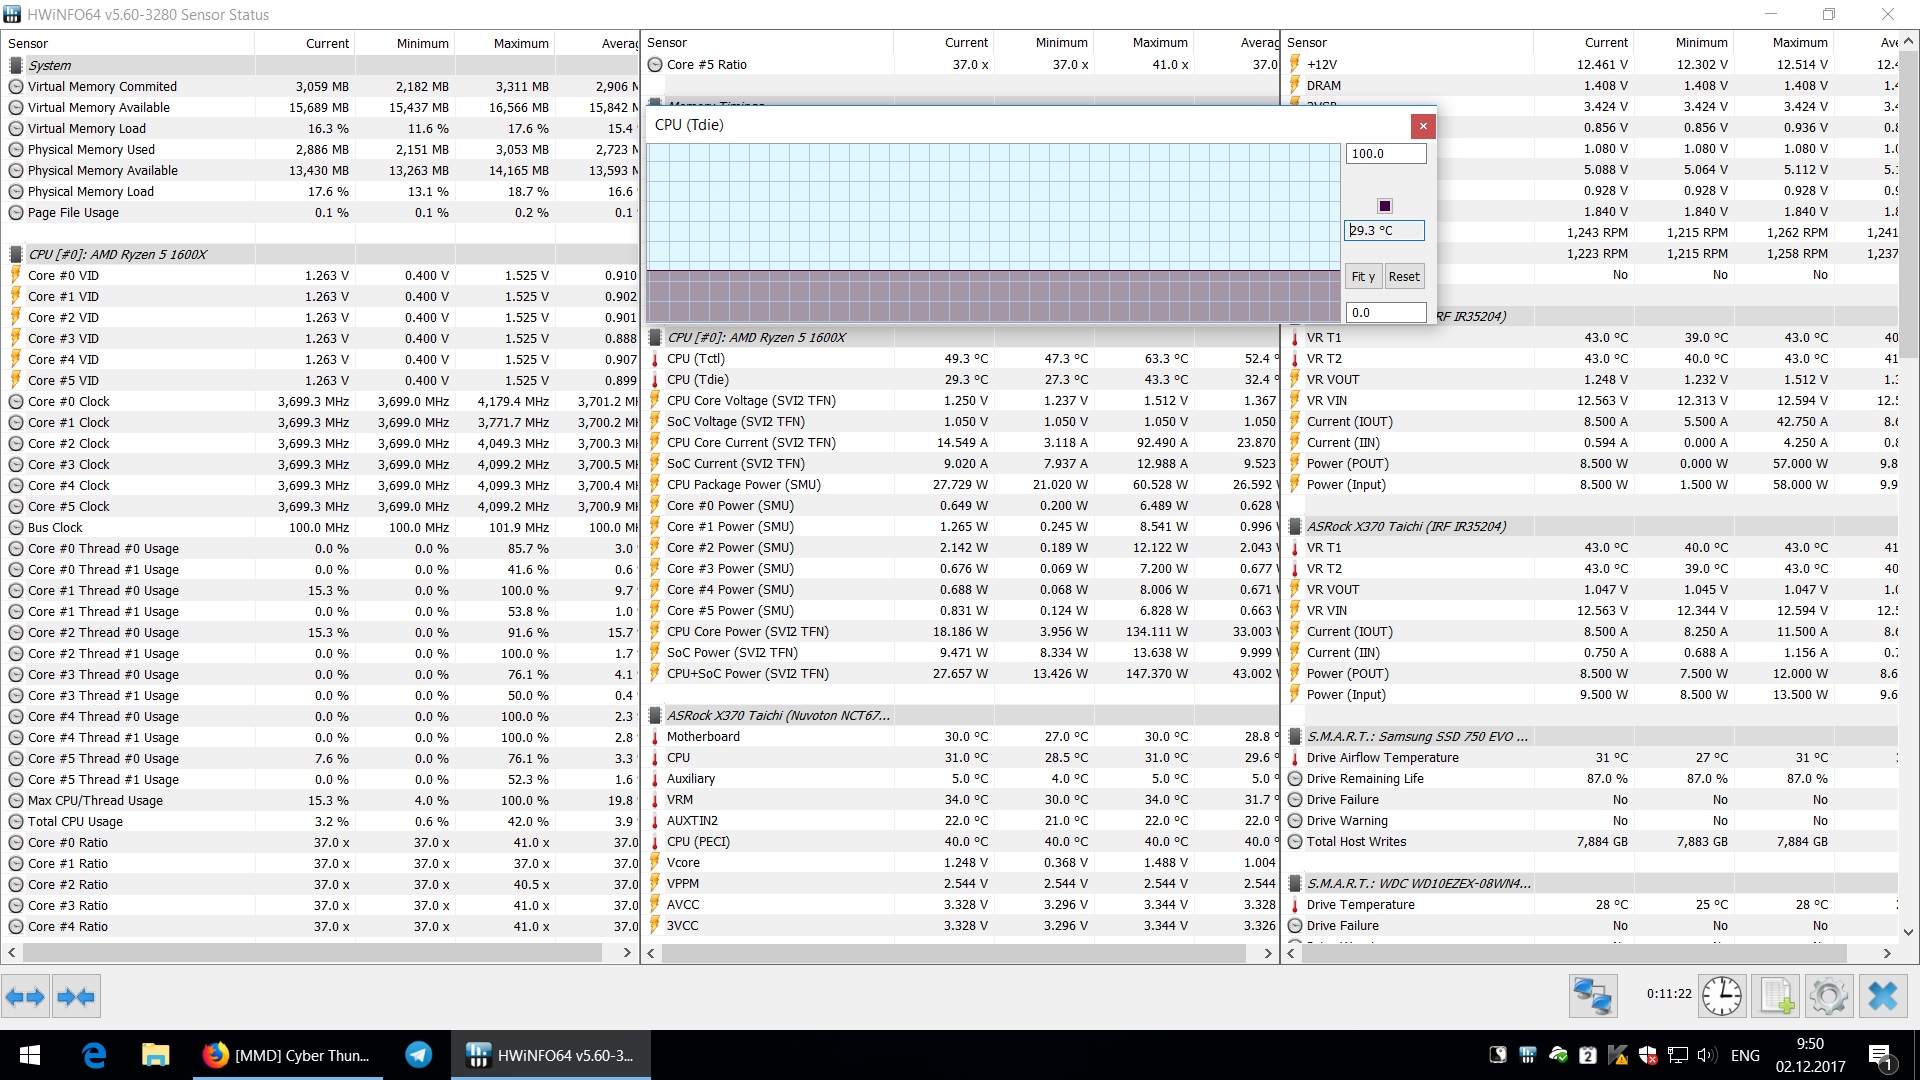
Task: Close sensors with the blue X icon
Action: pos(1882,996)
